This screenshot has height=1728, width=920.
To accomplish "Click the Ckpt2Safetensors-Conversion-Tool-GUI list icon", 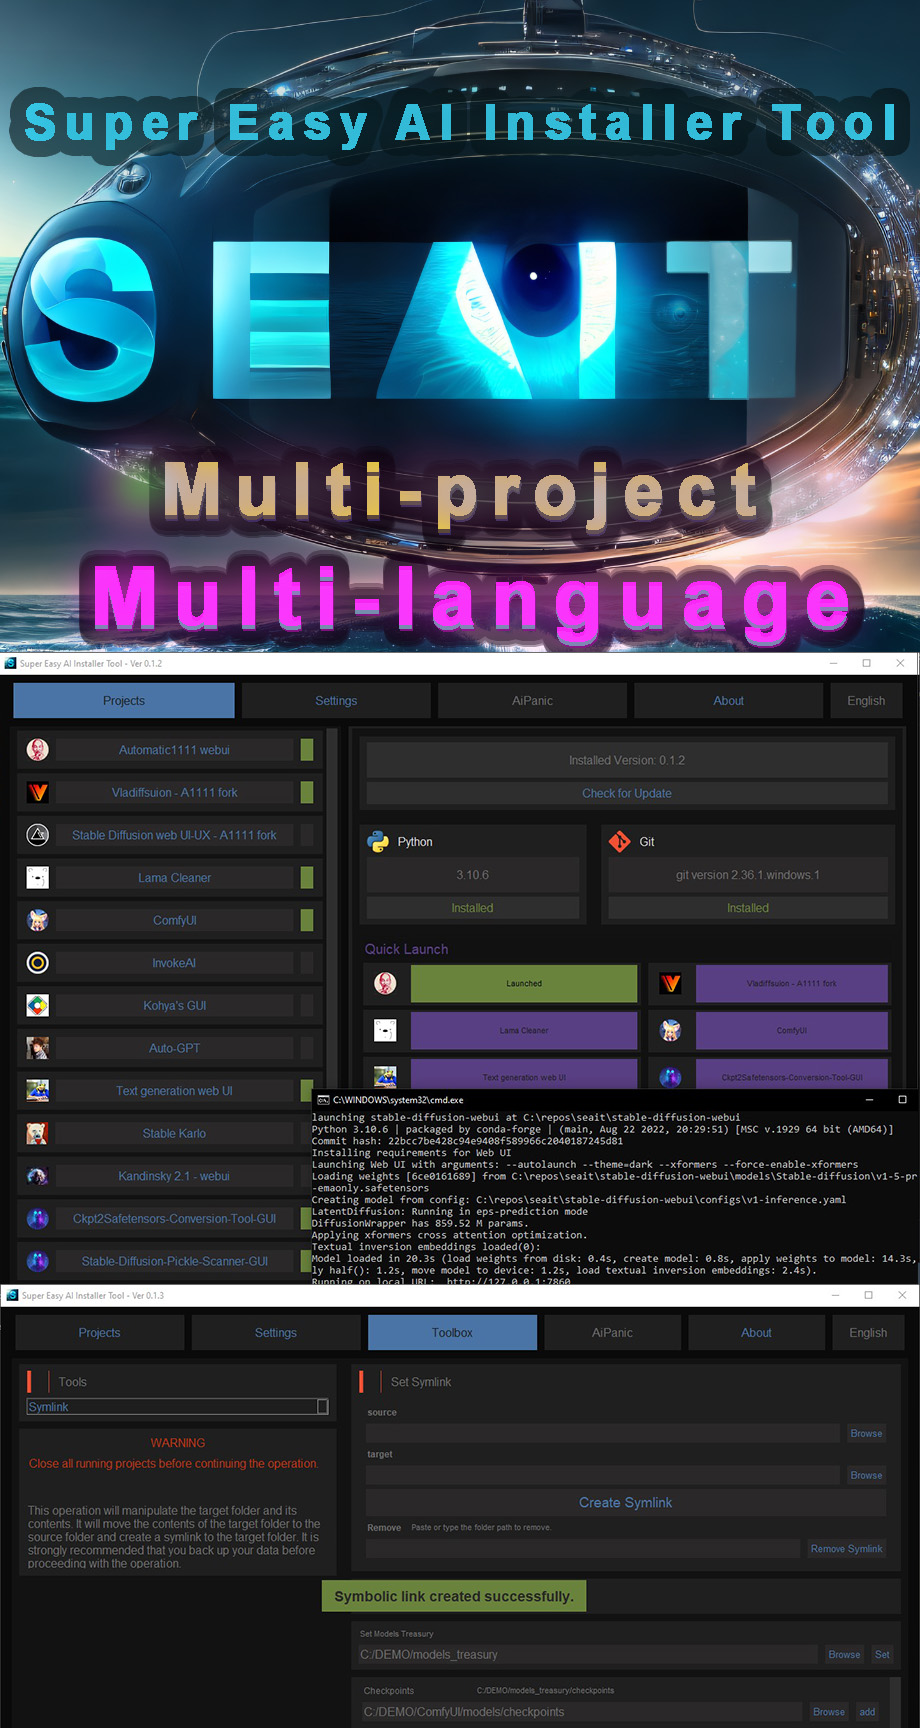I will (38, 1218).
